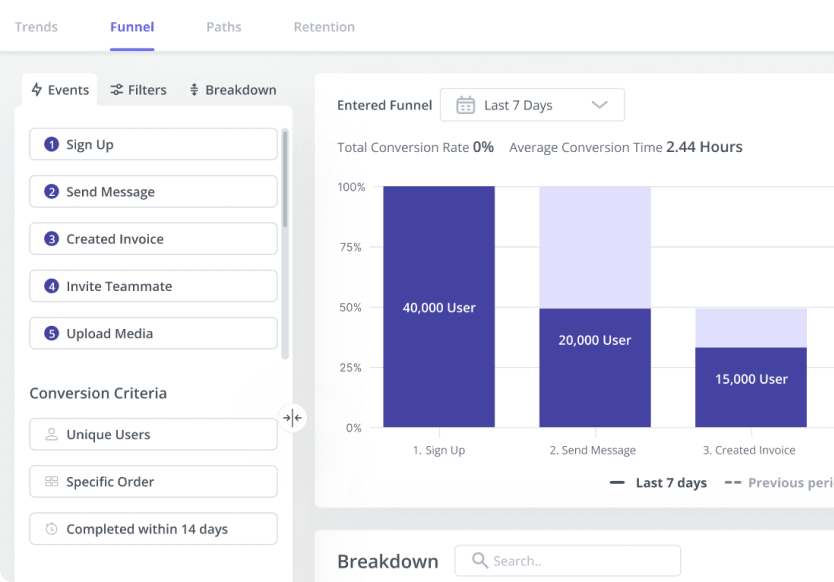Switch to the Trends tab
Screen dimensions: 834x582
pos(36,27)
